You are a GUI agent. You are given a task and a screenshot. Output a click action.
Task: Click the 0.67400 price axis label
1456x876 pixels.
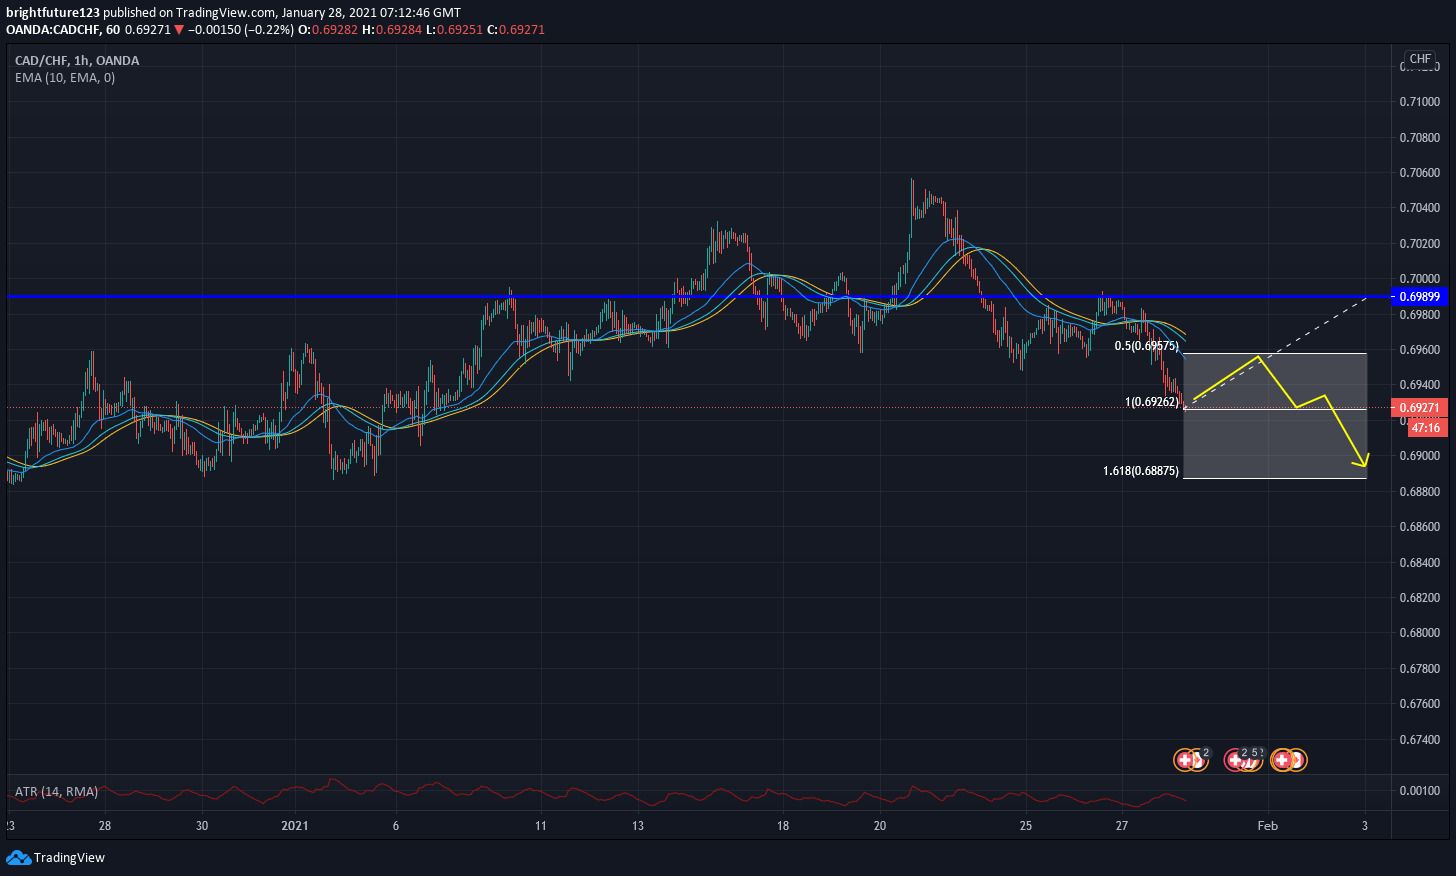tap(1420, 740)
